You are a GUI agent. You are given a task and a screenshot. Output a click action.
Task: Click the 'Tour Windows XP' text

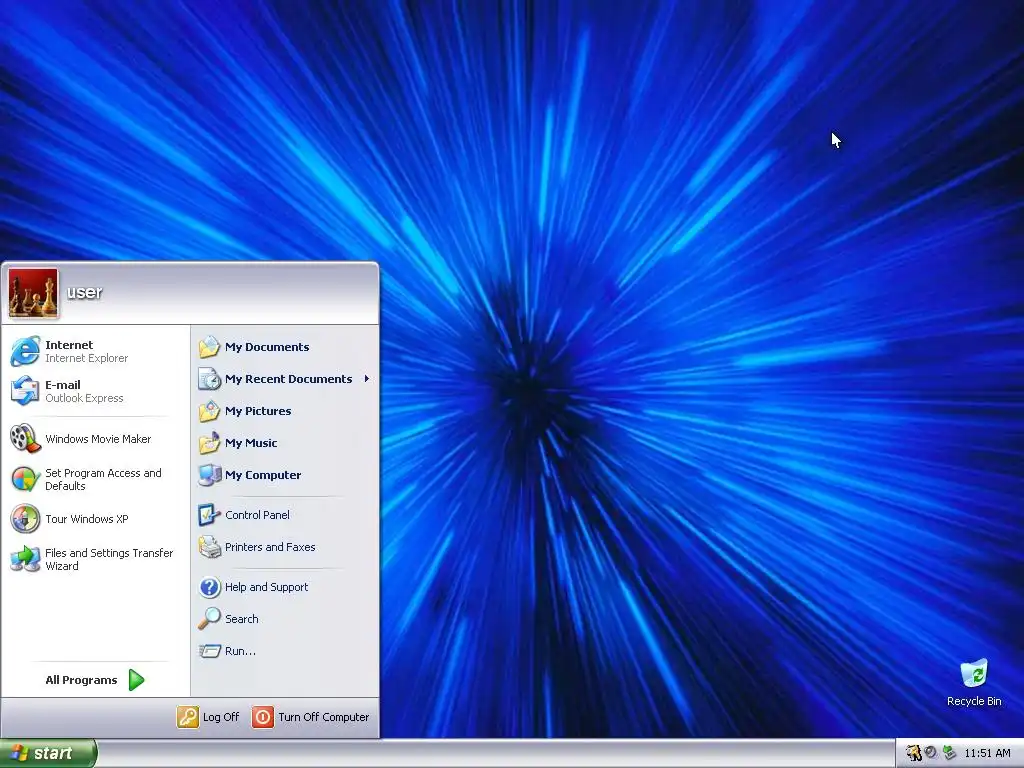87,519
